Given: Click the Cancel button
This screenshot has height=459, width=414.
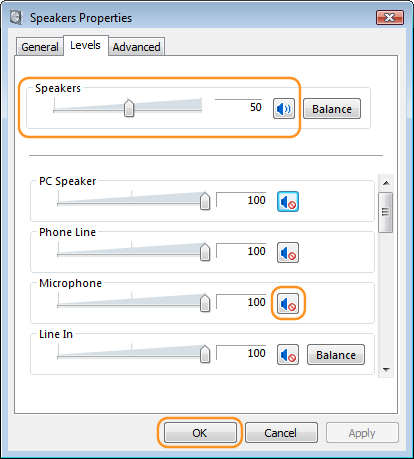Looking at the screenshot, I should [281, 433].
